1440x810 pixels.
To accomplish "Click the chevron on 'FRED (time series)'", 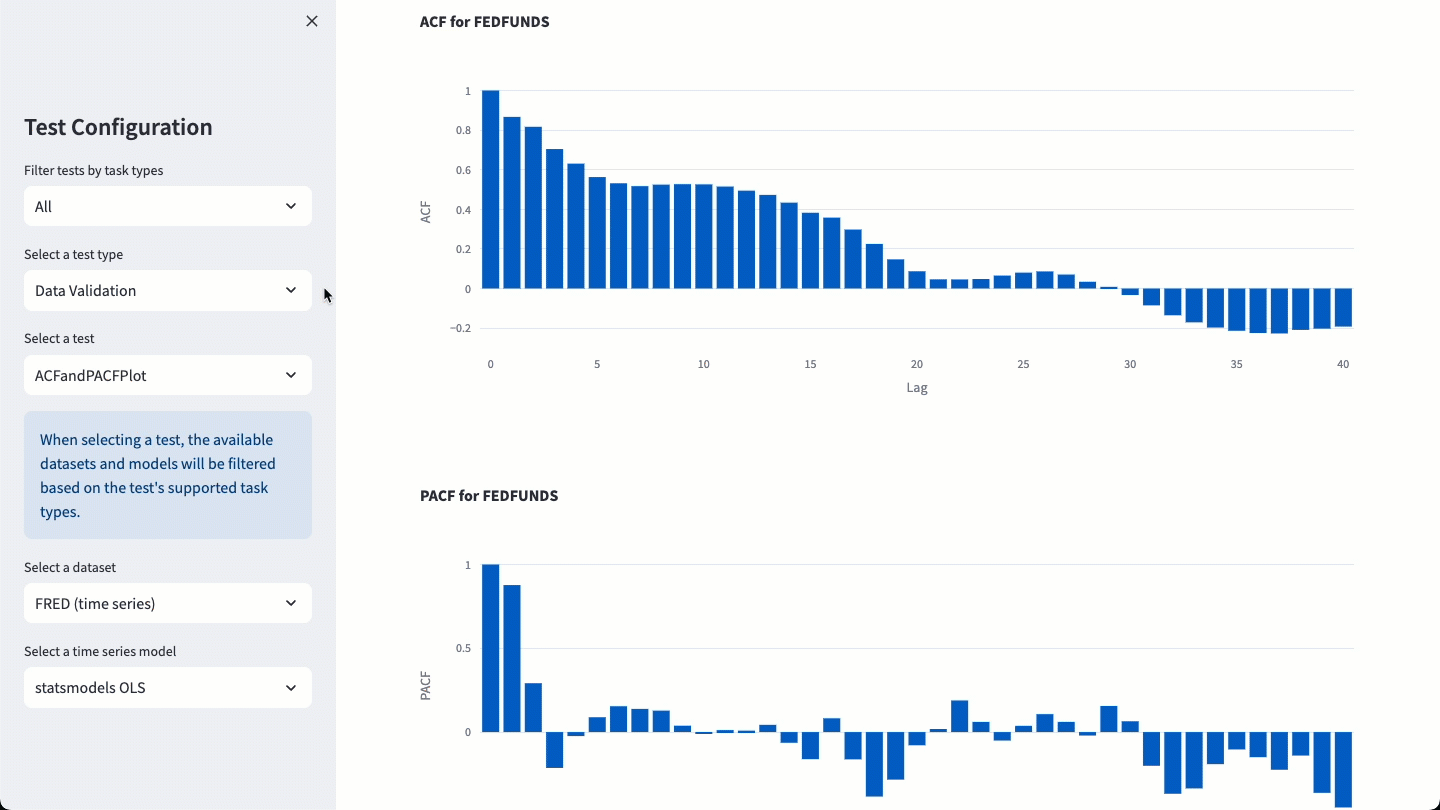I will [291, 603].
